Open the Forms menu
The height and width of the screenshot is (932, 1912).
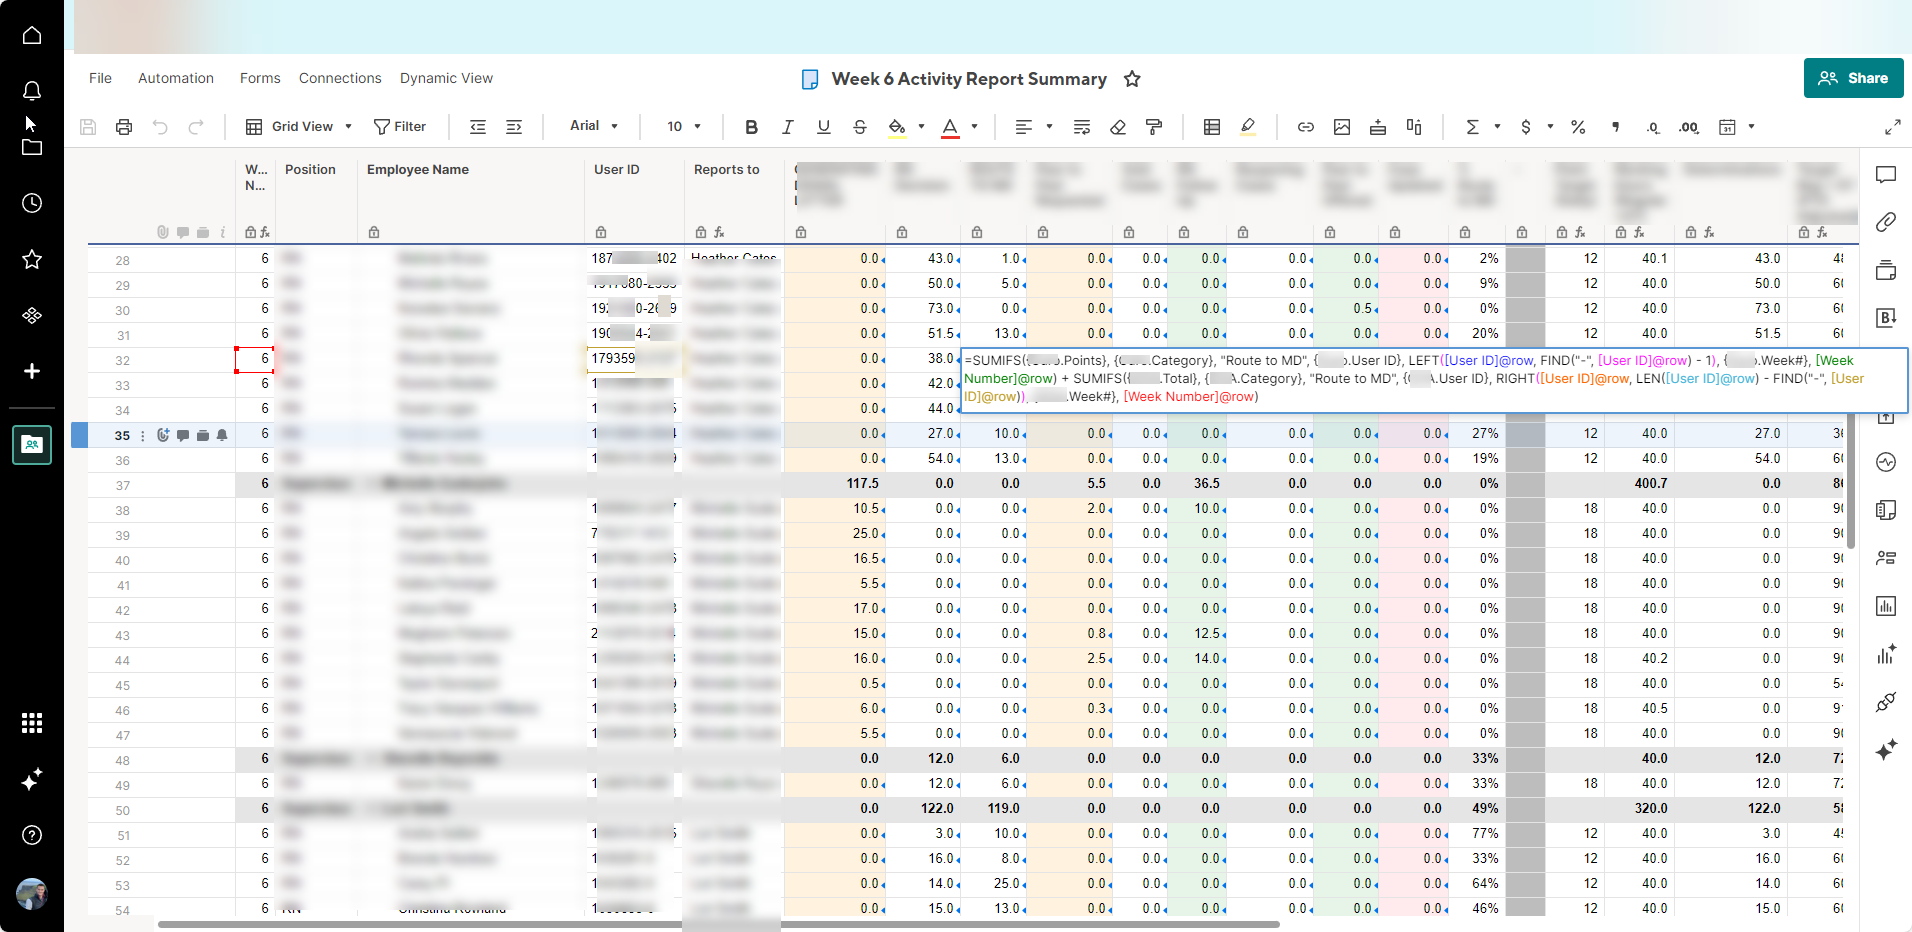pos(260,78)
